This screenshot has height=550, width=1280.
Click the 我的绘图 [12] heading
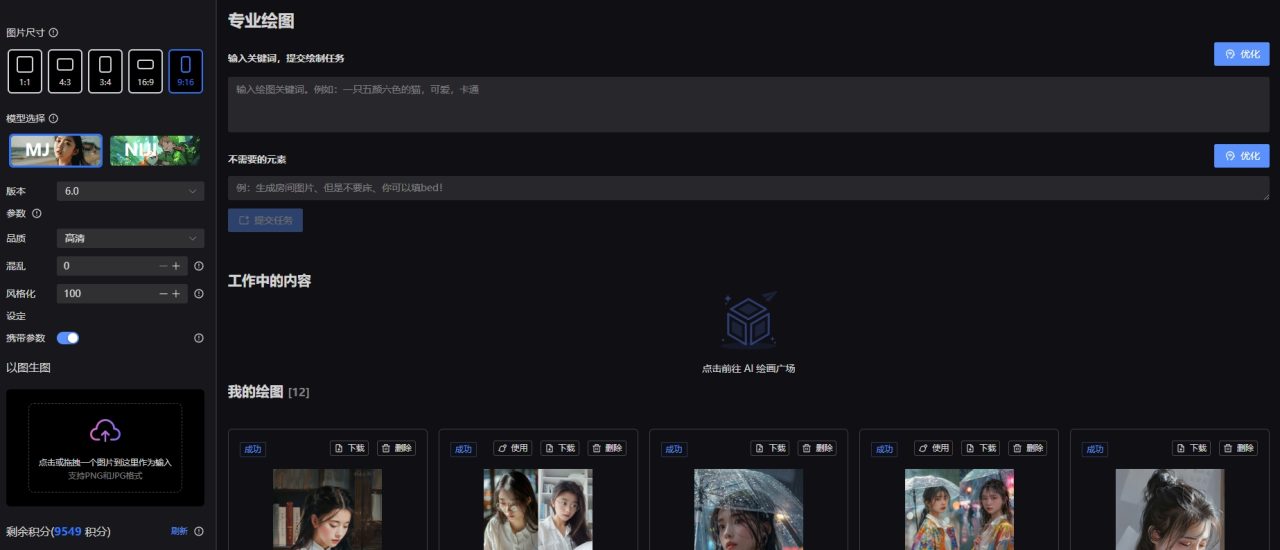(x=269, y=391)
